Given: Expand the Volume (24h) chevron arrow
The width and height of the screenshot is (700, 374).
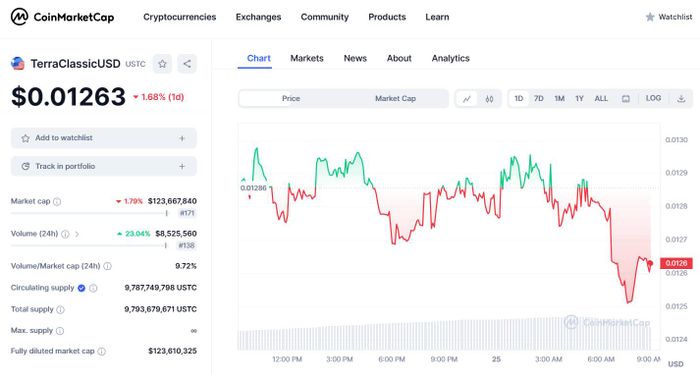Looking at the screenshot, I should click(x=77, y=234).
